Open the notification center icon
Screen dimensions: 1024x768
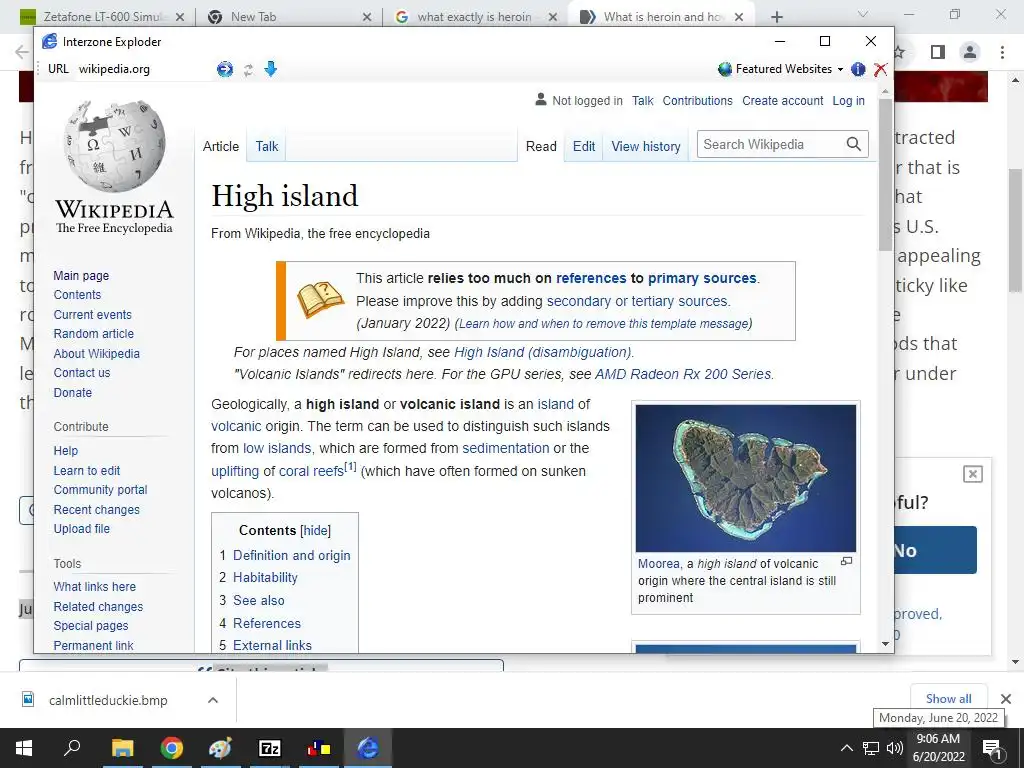(x=992, y=749)
